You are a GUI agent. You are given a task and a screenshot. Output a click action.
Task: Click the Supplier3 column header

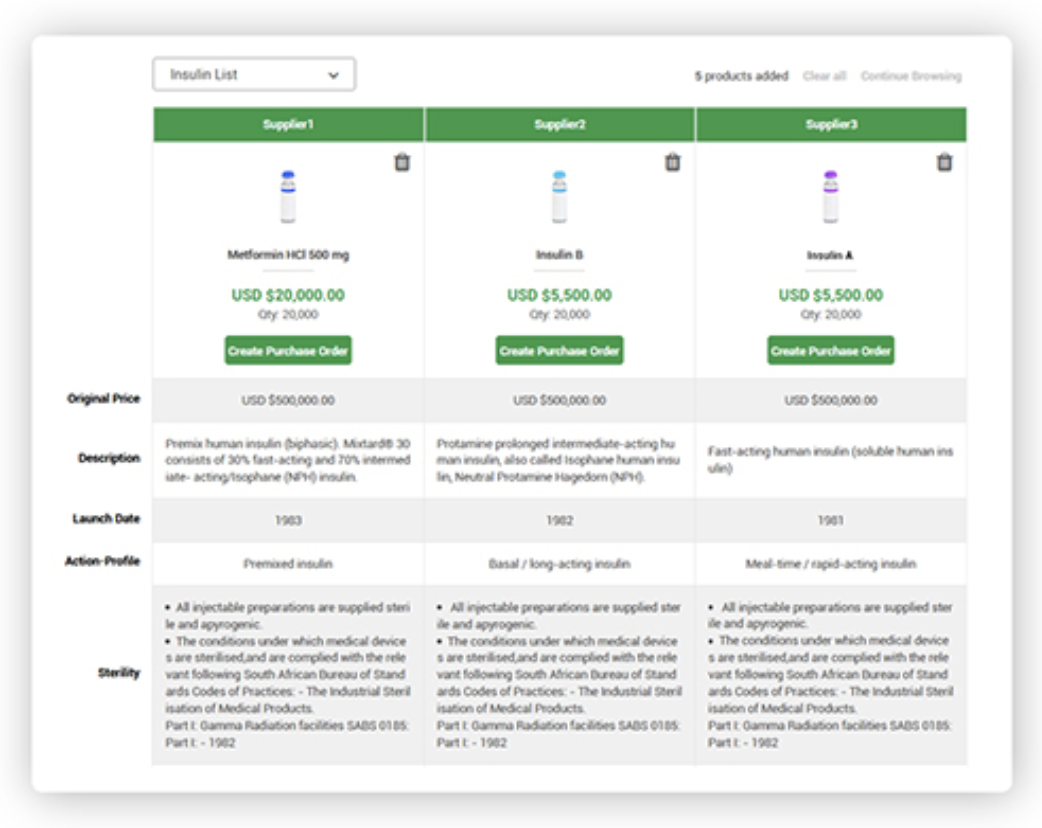[x=831, y=122]
